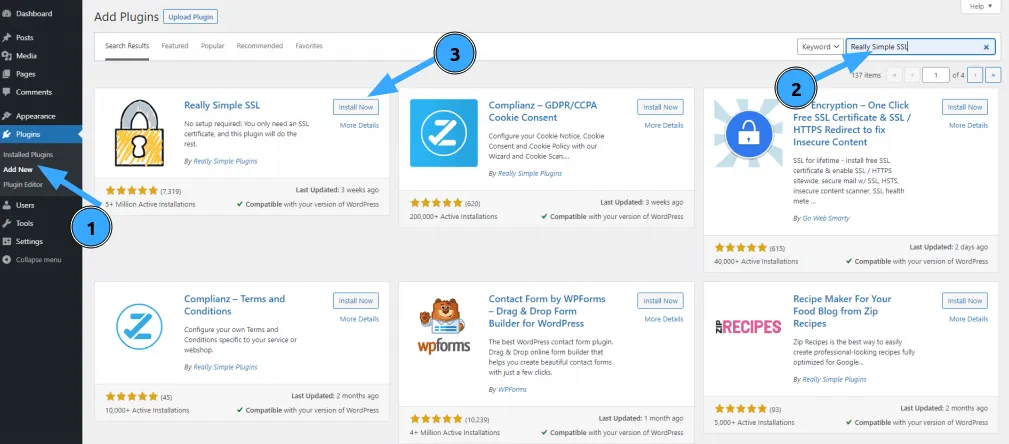Go to next results page arrow
Image resolution: width=1009 pixels, height=444 pixels.
975,75
